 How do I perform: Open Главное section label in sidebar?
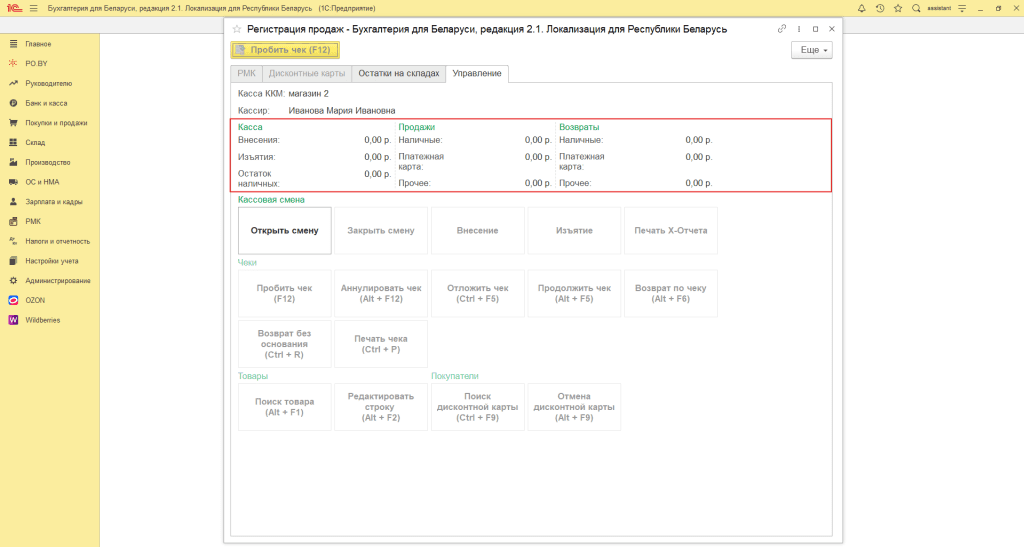click(x=38, y=44)
